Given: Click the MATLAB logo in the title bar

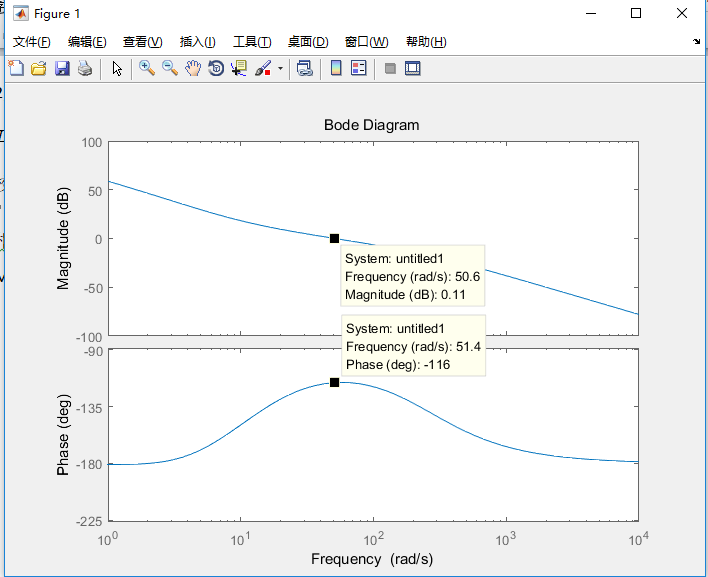Looking at the screenshot, I should click(21, 14).
